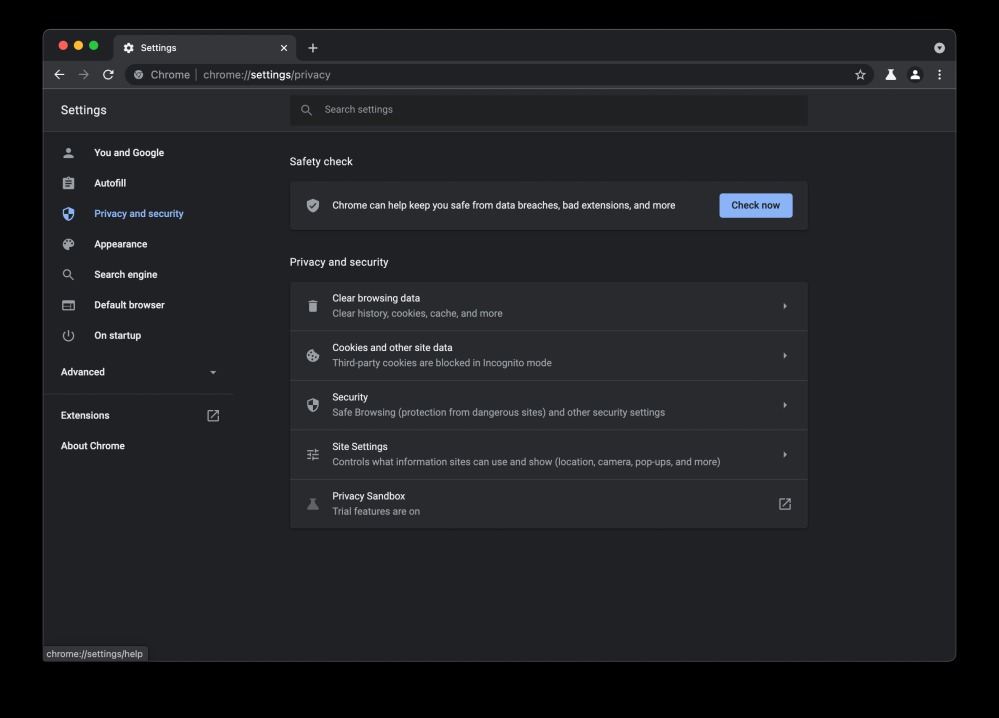Image resolution: width=999 pixels, height=718 pixels.
Task: Open the profile avatar icon
Action: point(914,75)
